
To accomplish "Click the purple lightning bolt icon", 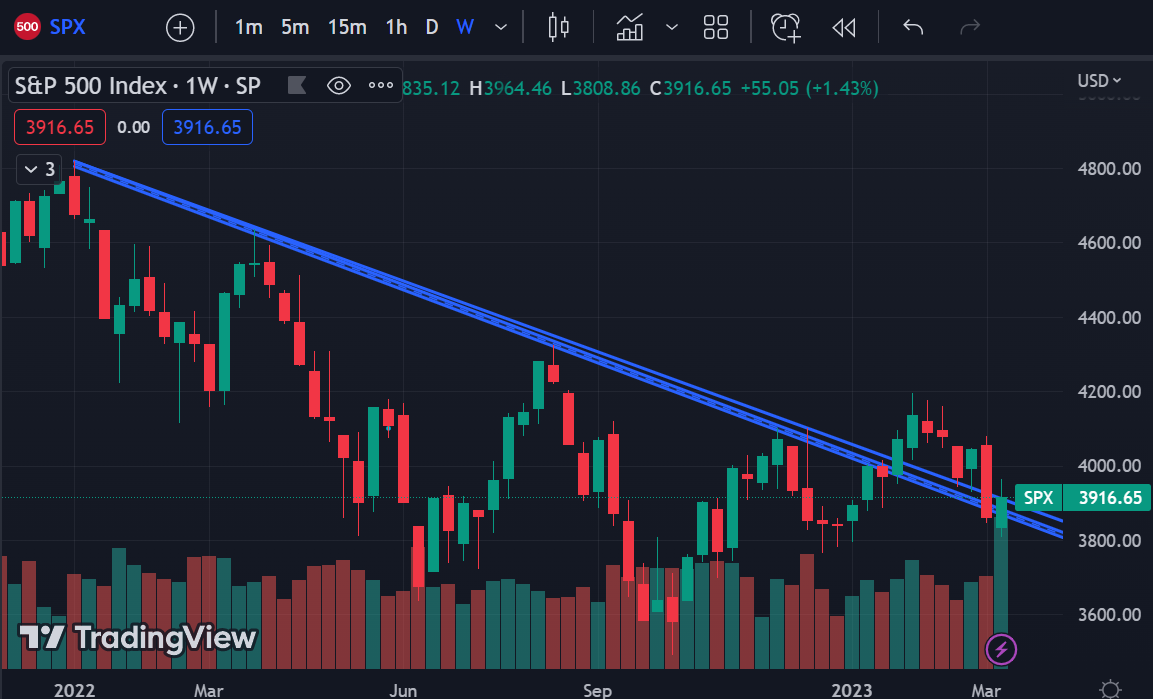I will (1001, 650).
